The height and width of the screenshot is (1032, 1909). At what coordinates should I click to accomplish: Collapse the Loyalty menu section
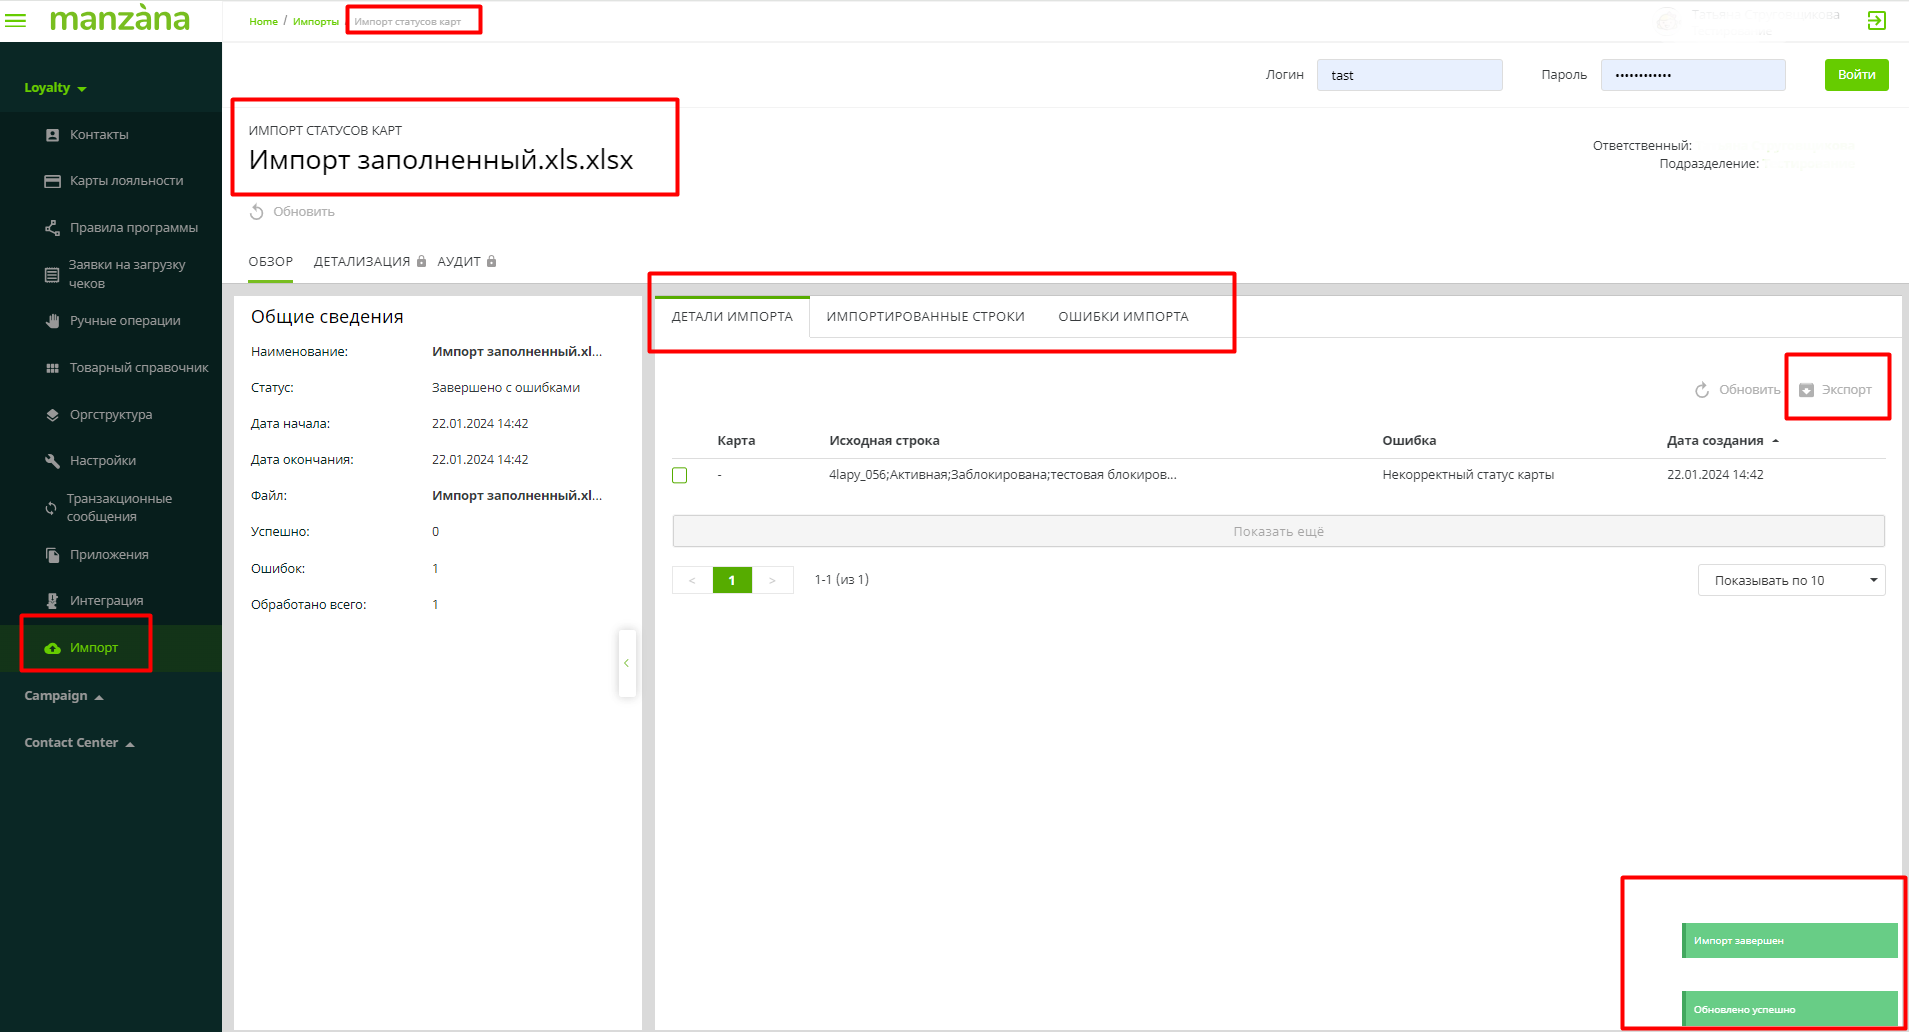(55, 88)
